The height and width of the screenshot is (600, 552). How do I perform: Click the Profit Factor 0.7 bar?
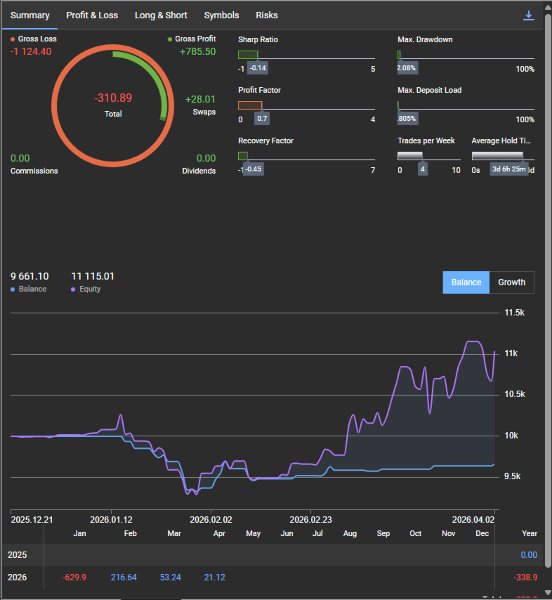pos(250,106)
